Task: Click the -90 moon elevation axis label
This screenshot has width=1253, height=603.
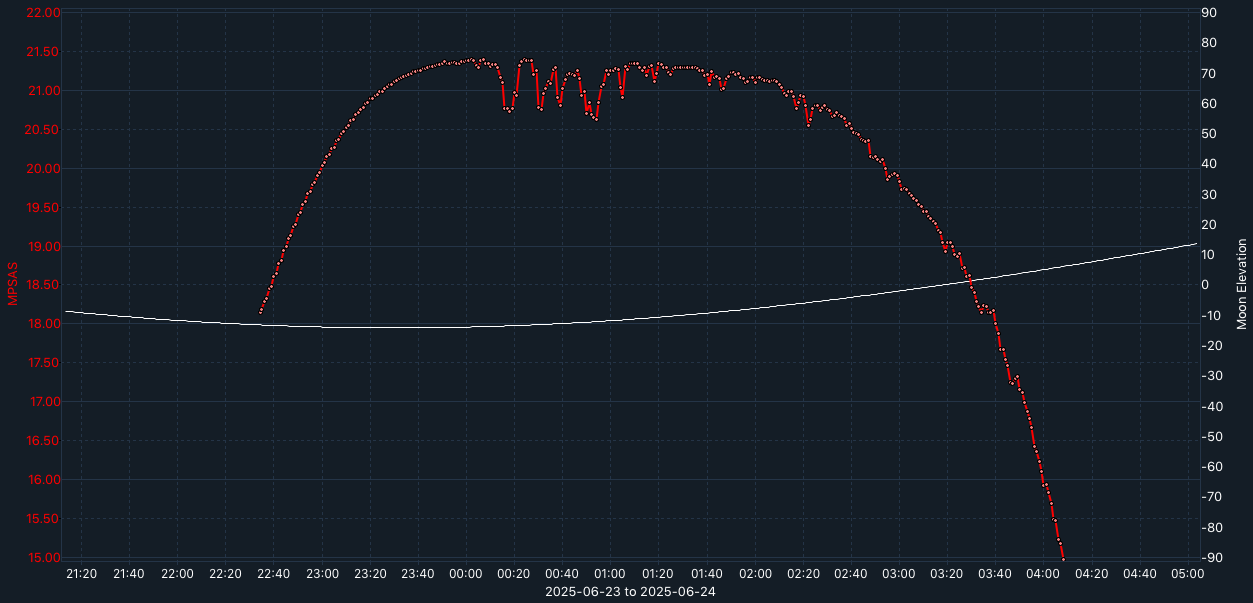Action: click(1210, 558)
